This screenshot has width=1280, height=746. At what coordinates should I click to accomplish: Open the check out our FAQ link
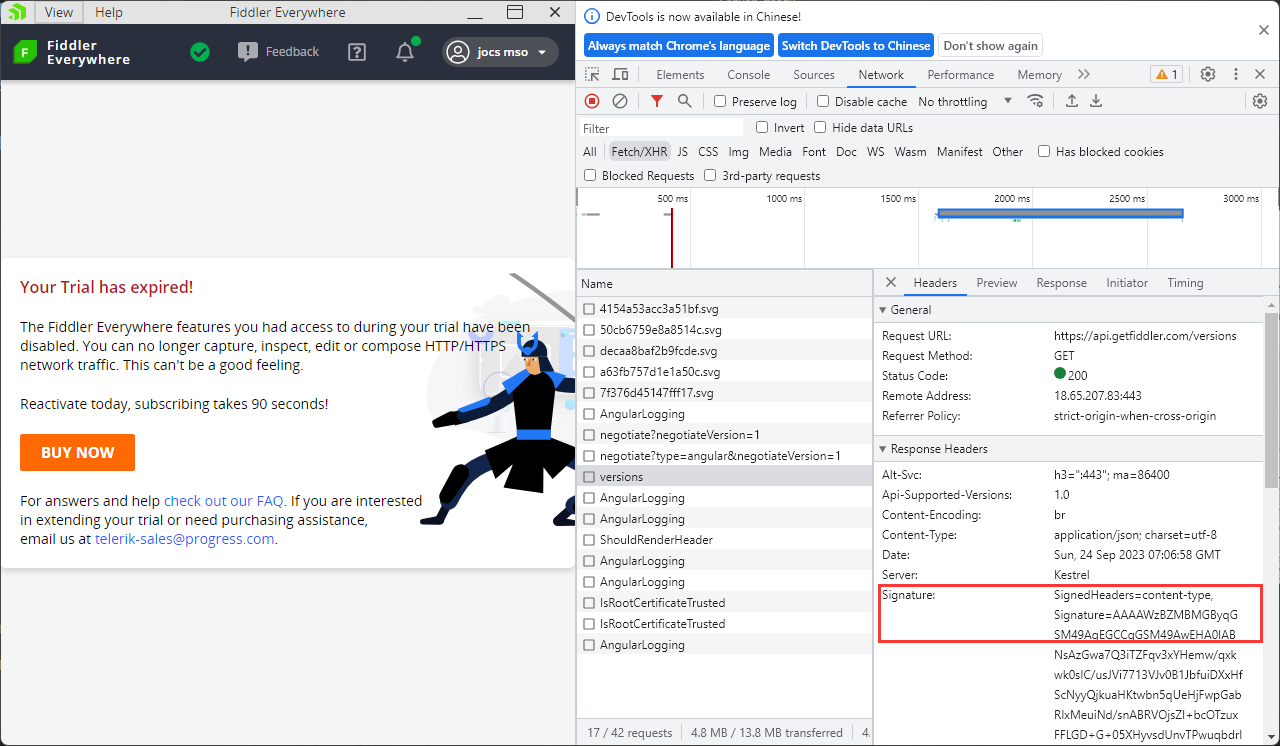(223, 501)
